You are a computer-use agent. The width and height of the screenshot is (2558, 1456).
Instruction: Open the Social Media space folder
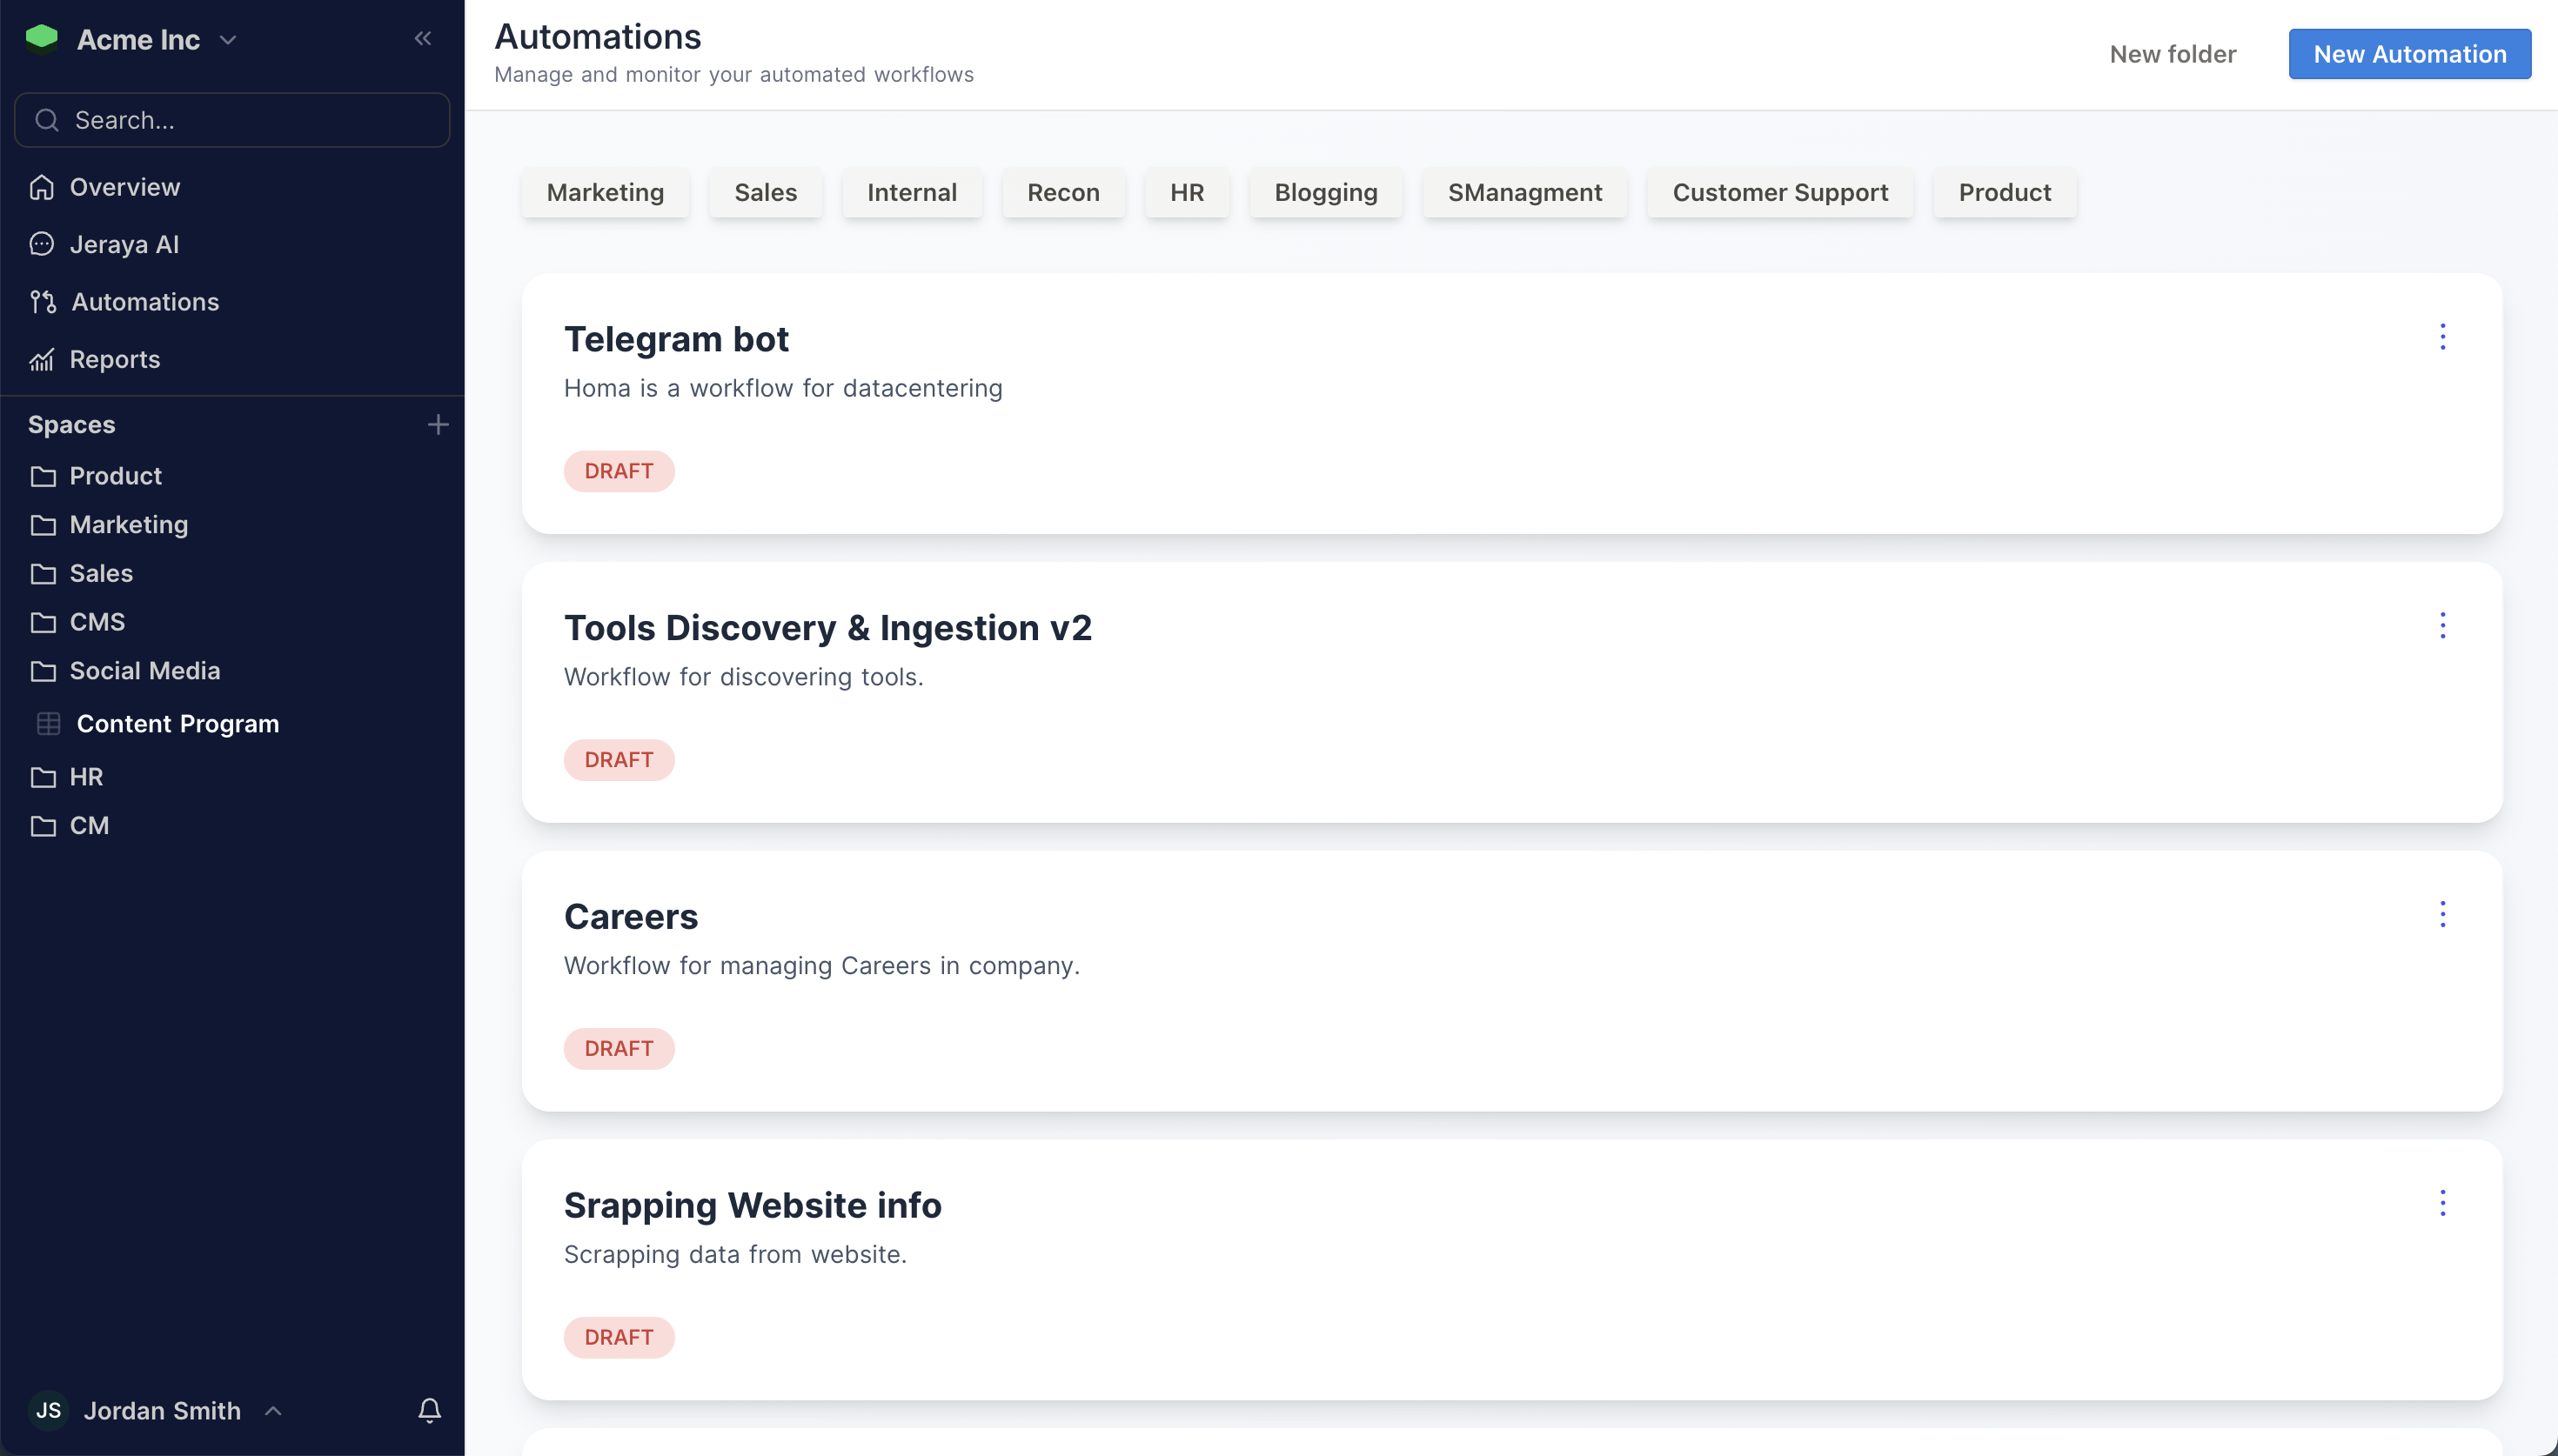(144, 671)
